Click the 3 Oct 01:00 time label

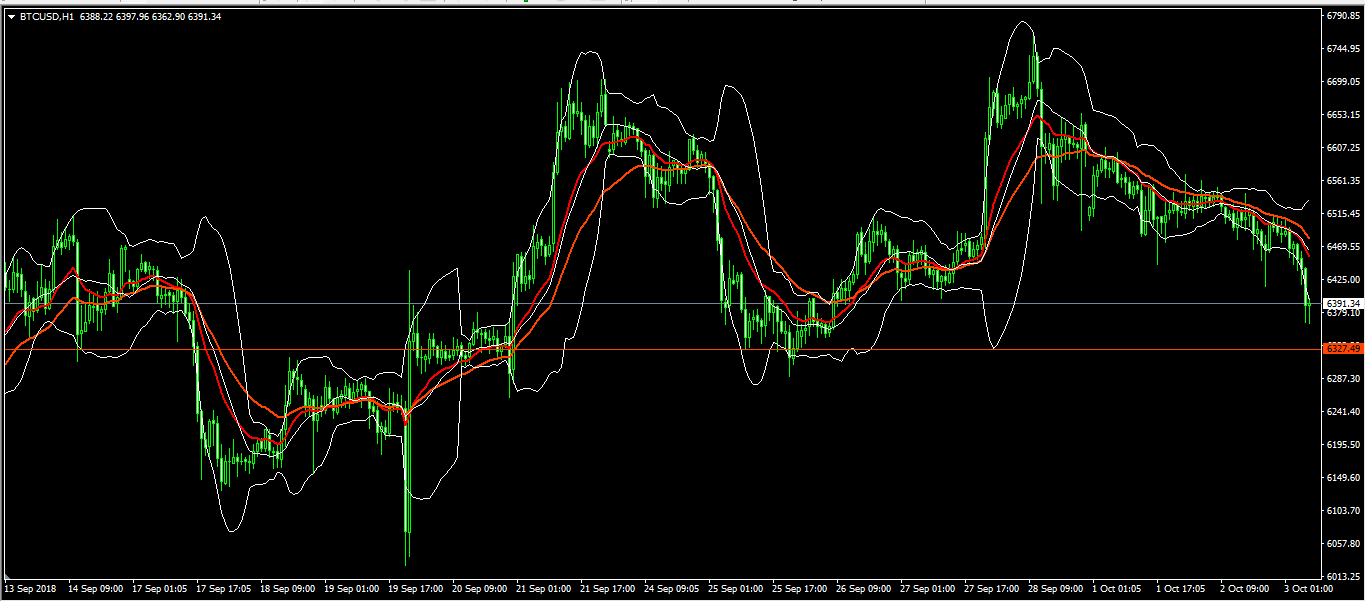tap(1308, 590)
